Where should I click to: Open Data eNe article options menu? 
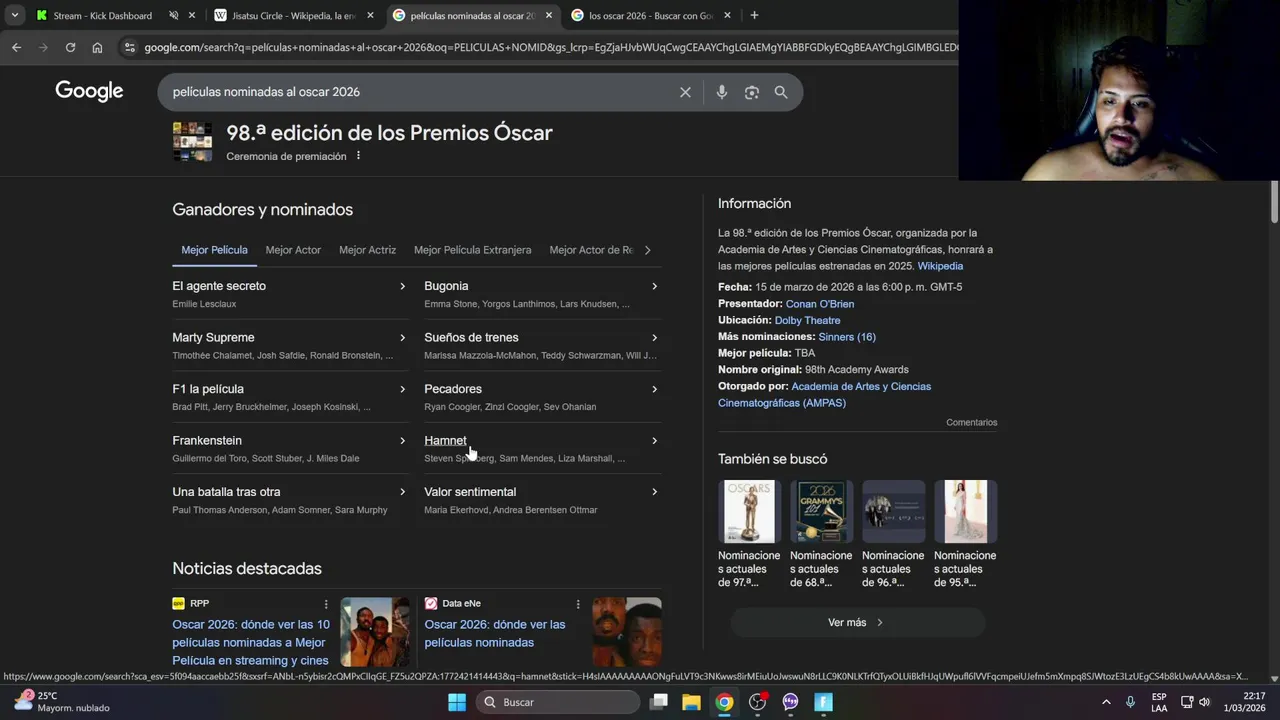[578, 604]
